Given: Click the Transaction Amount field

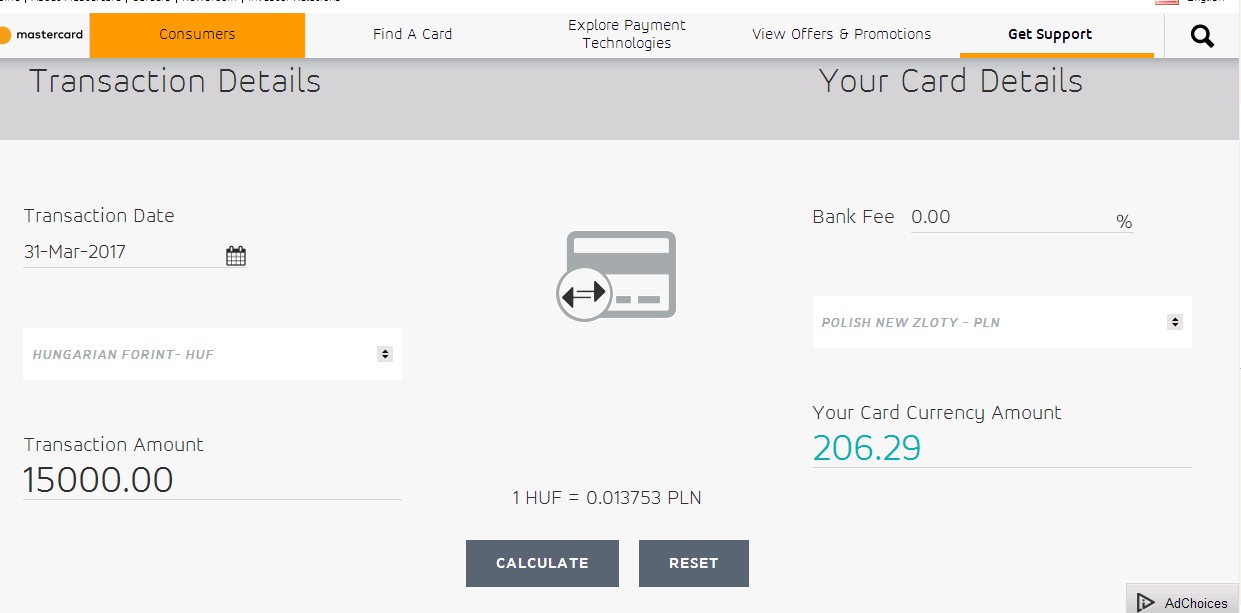Looking at the screenshot, I should click(212, 481).
